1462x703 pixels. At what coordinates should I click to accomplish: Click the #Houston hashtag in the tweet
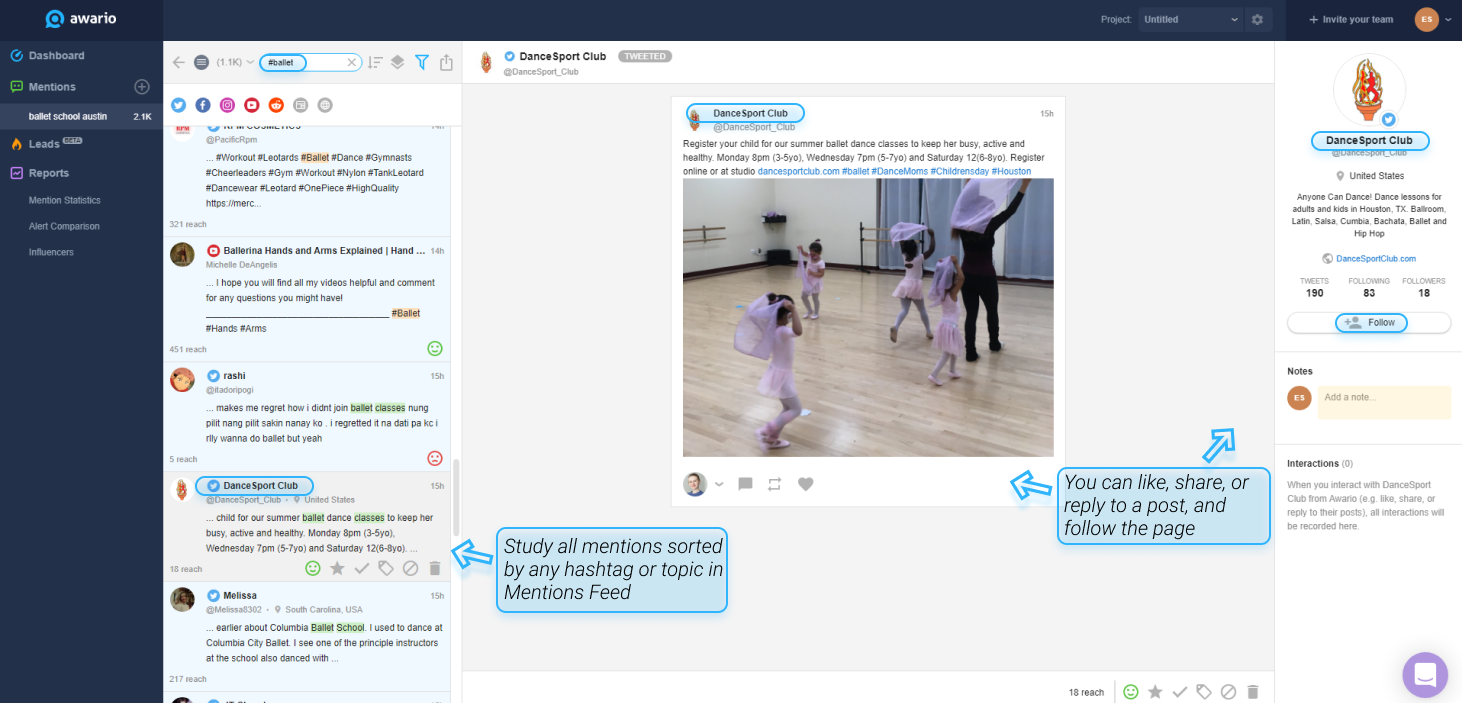(1011, 172)
